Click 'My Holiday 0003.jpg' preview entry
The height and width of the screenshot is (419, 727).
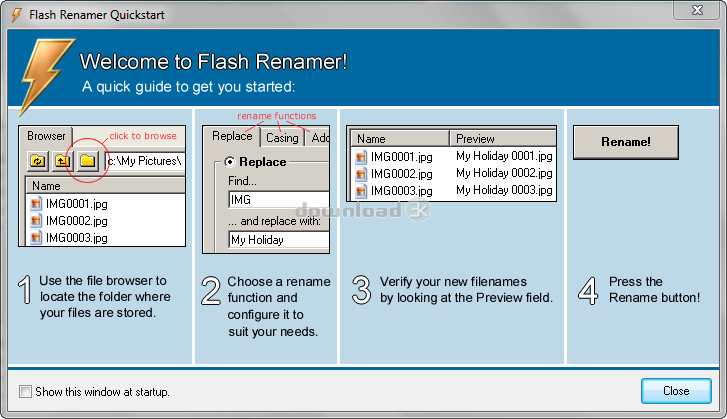tap(504, 190)
